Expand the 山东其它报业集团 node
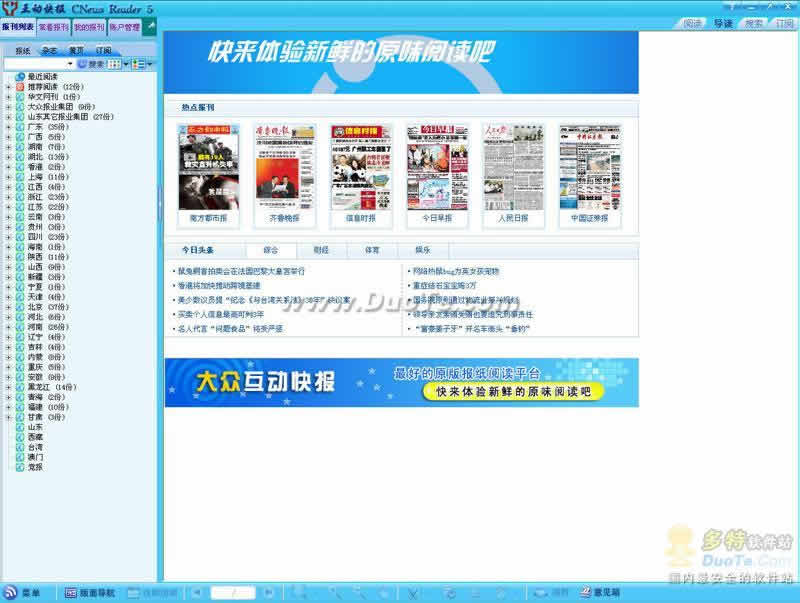Viewport: 800px width, 603px height. (8, 117)
